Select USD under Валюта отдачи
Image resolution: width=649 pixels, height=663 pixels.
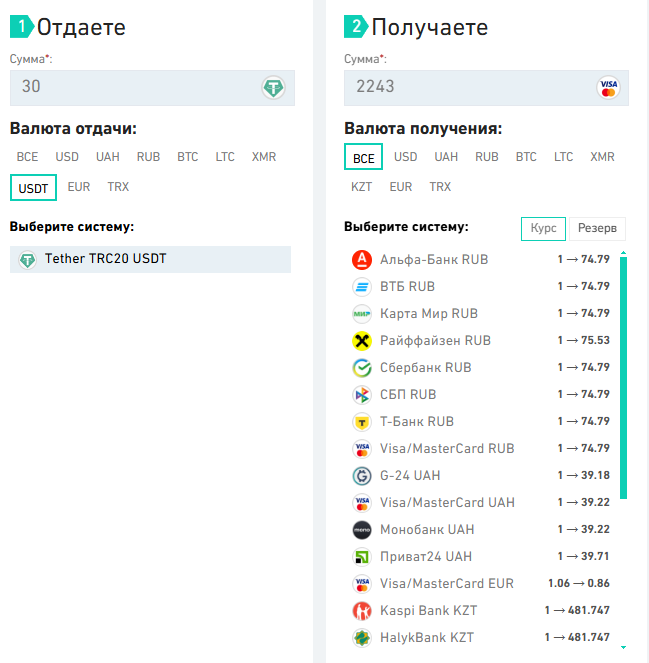(x=67, y=157)
